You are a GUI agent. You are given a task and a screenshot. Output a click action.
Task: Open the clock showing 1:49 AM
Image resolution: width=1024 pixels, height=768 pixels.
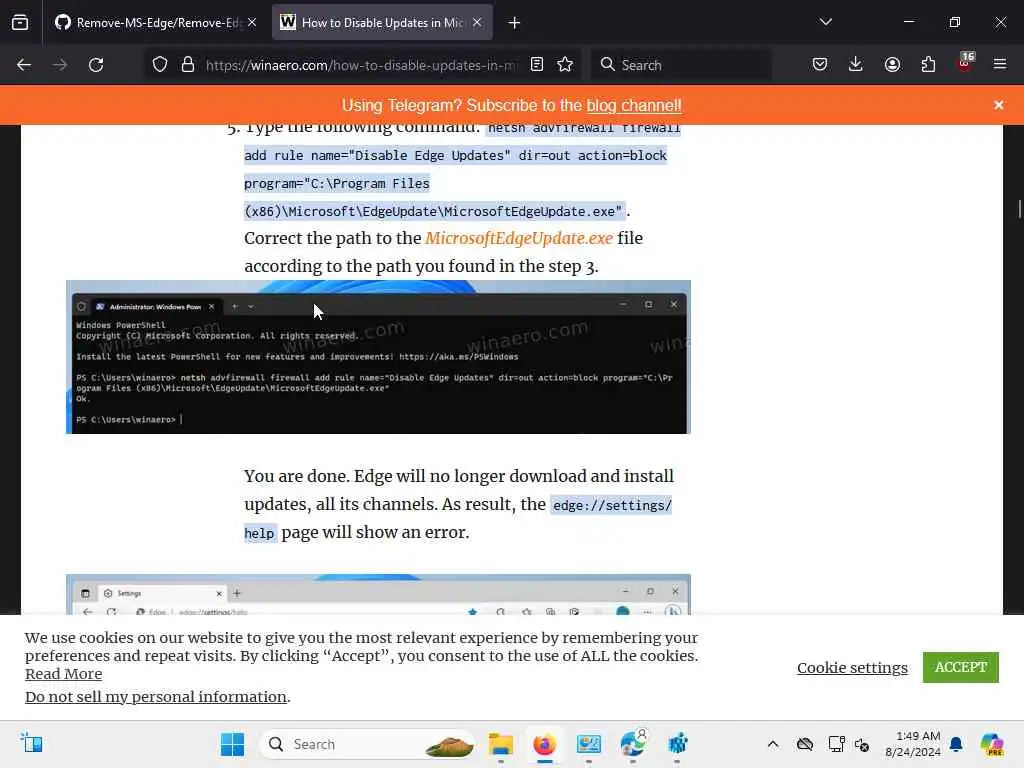point(913,744)
